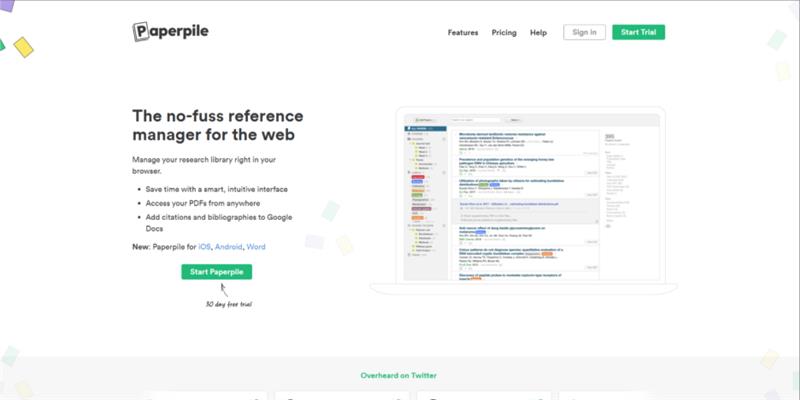Viewport: 800px width, 400px height.
Task: Click the yellow paper decoration at the top-left
Action: pos(23,47)
